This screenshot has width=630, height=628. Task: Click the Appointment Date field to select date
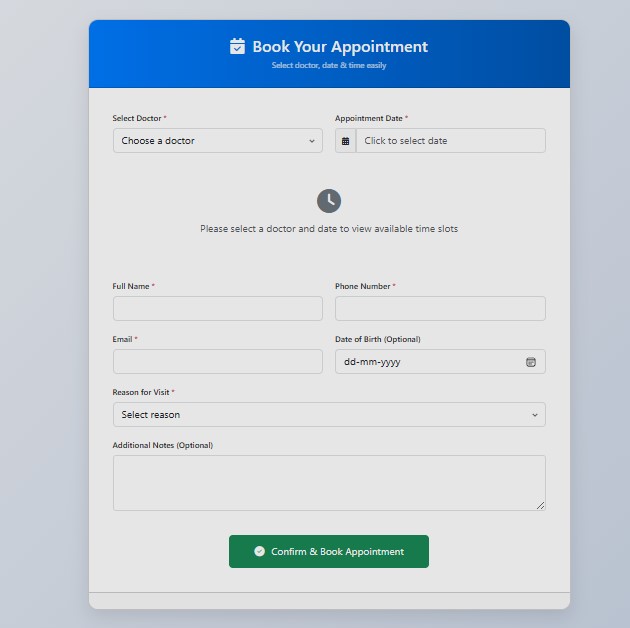pos(451,141)
